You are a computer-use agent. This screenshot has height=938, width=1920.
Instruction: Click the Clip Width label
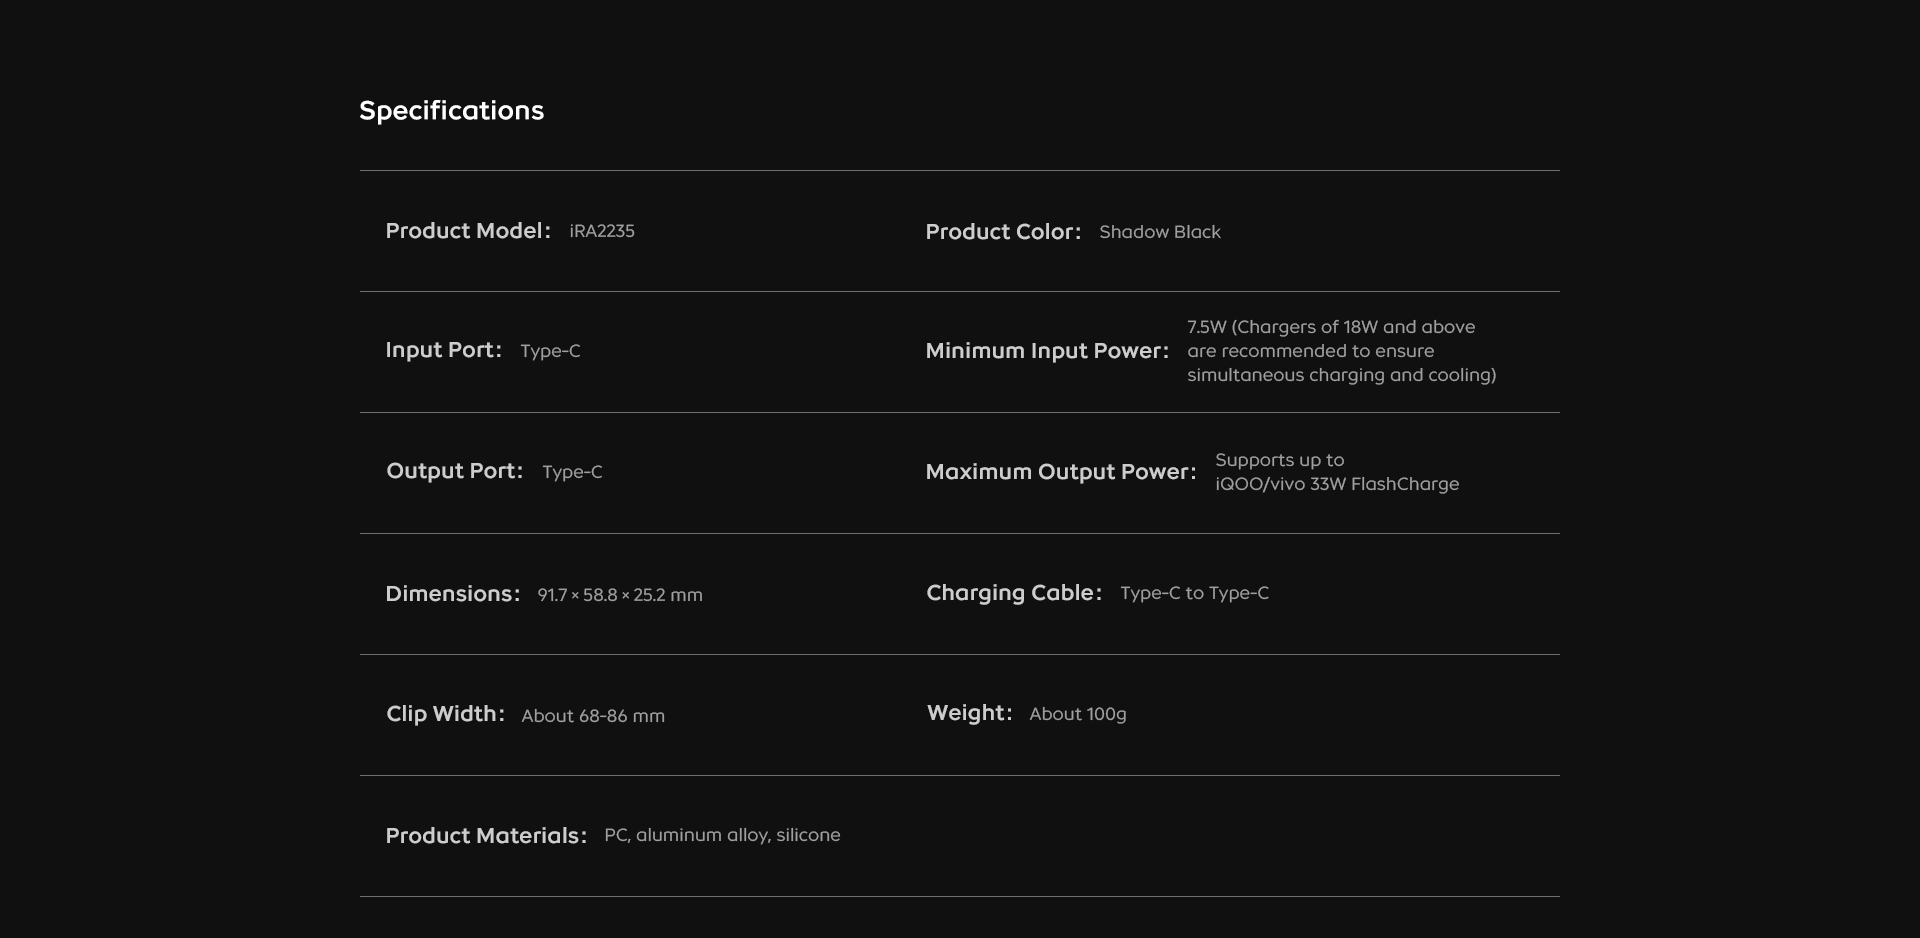pyautogui.click(x=445, y=714)
